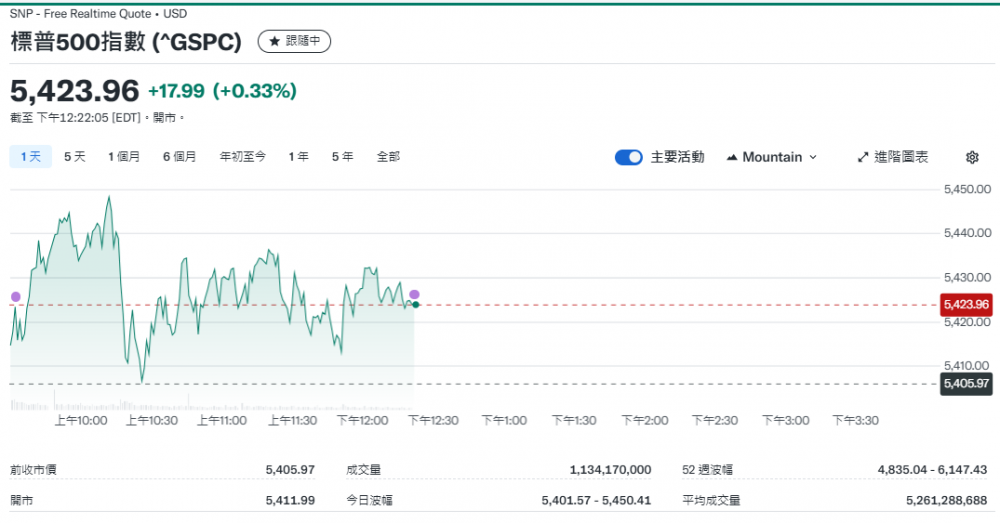Open chart settings gear icon
1000x523 pixels.
(x=972, y=157)
